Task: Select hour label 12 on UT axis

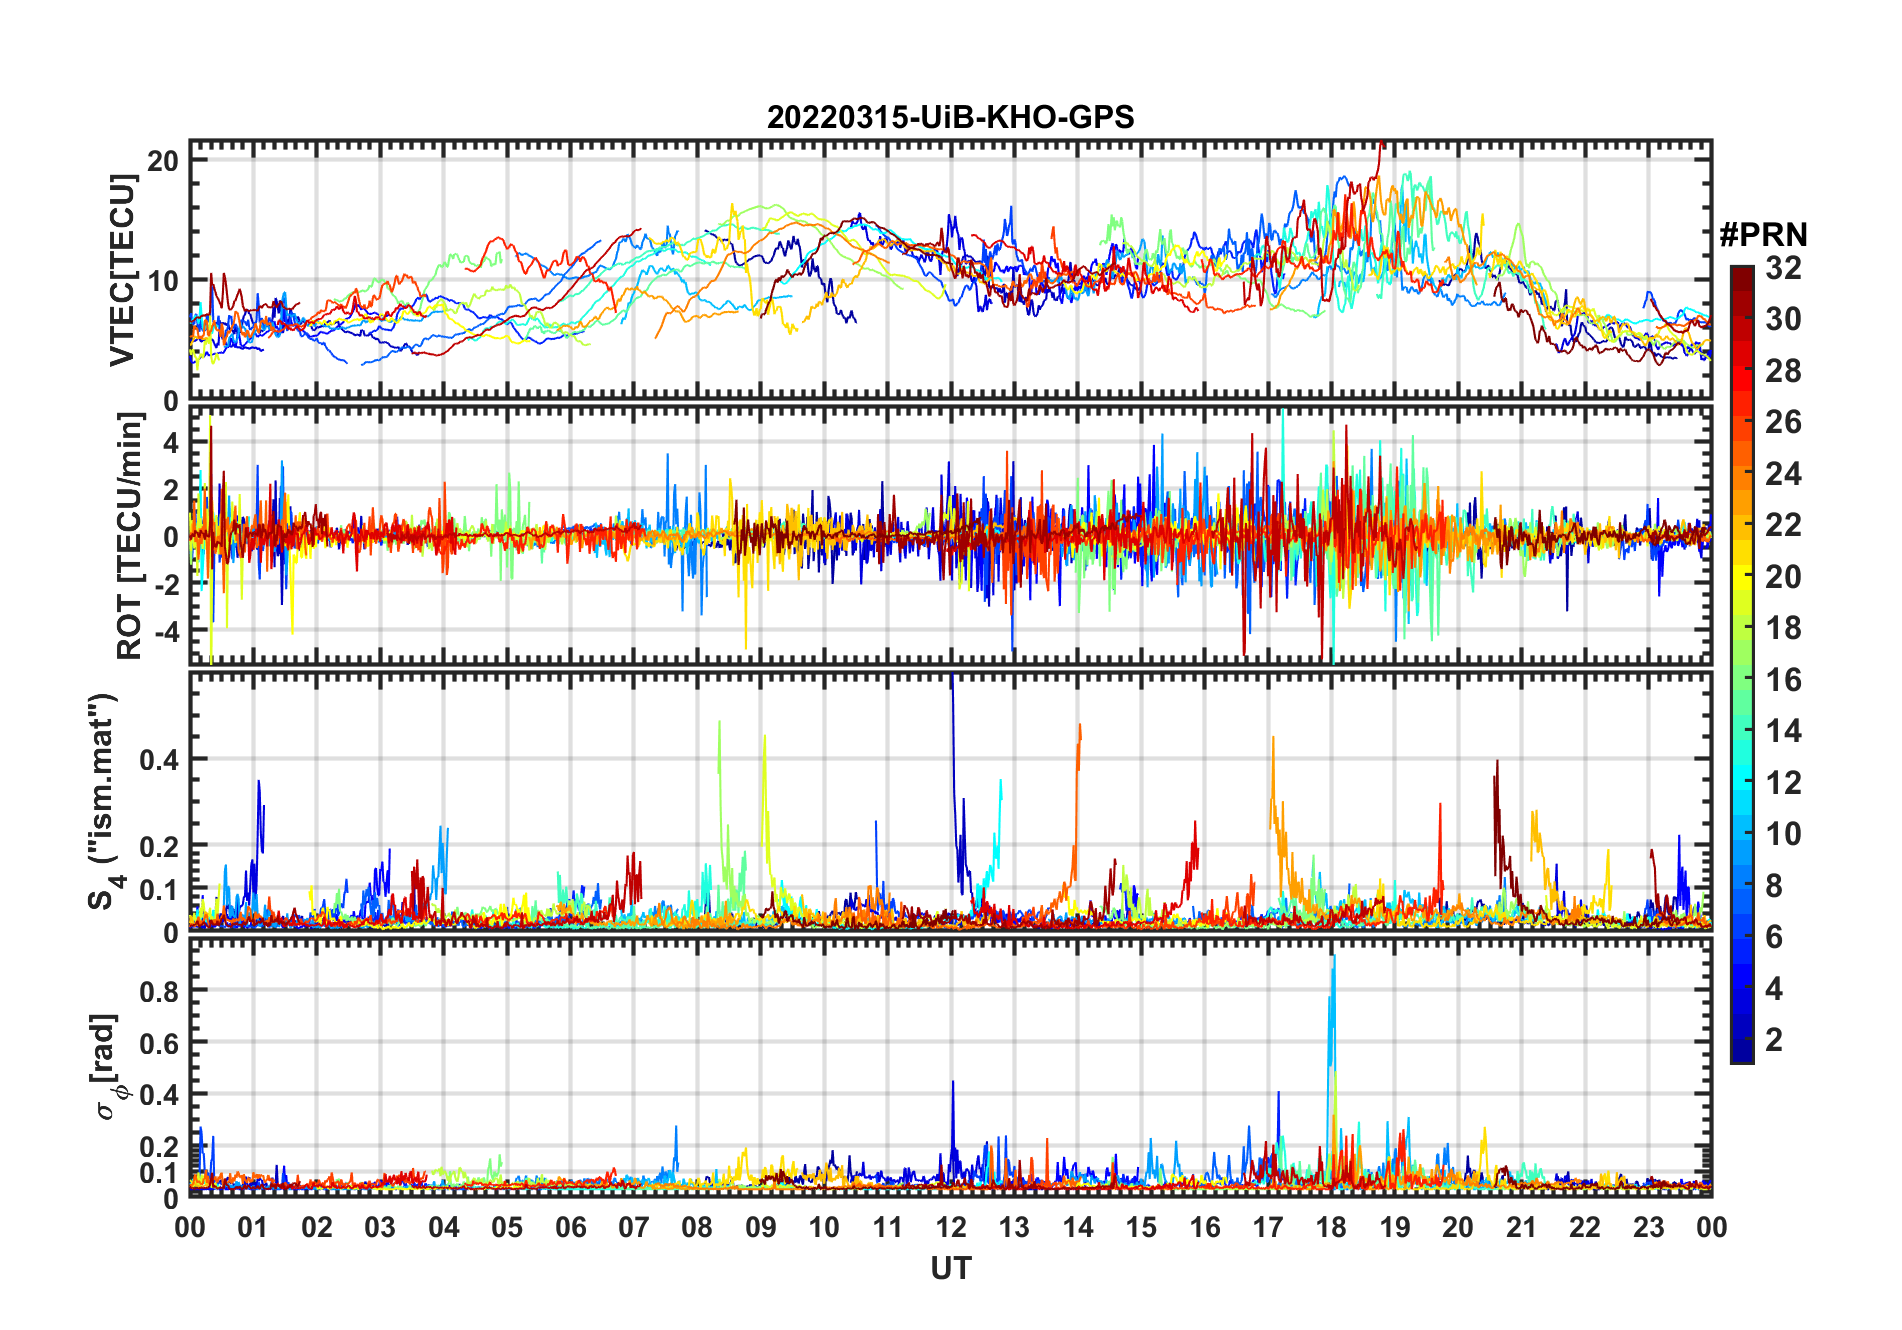Action: [951, 1228]
